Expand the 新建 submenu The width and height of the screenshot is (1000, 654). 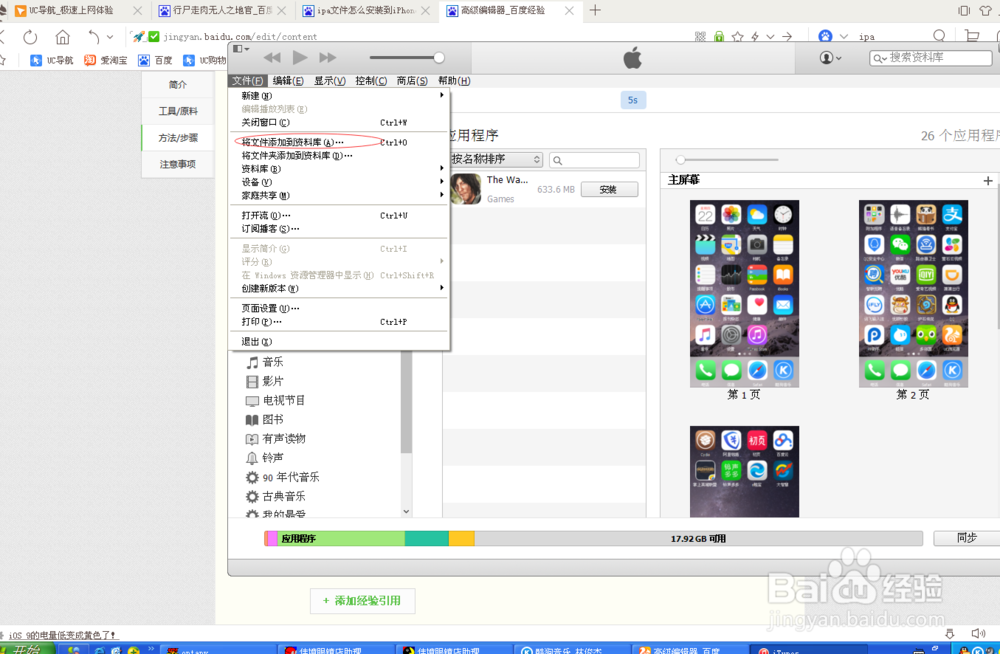[x=339, y=96]
